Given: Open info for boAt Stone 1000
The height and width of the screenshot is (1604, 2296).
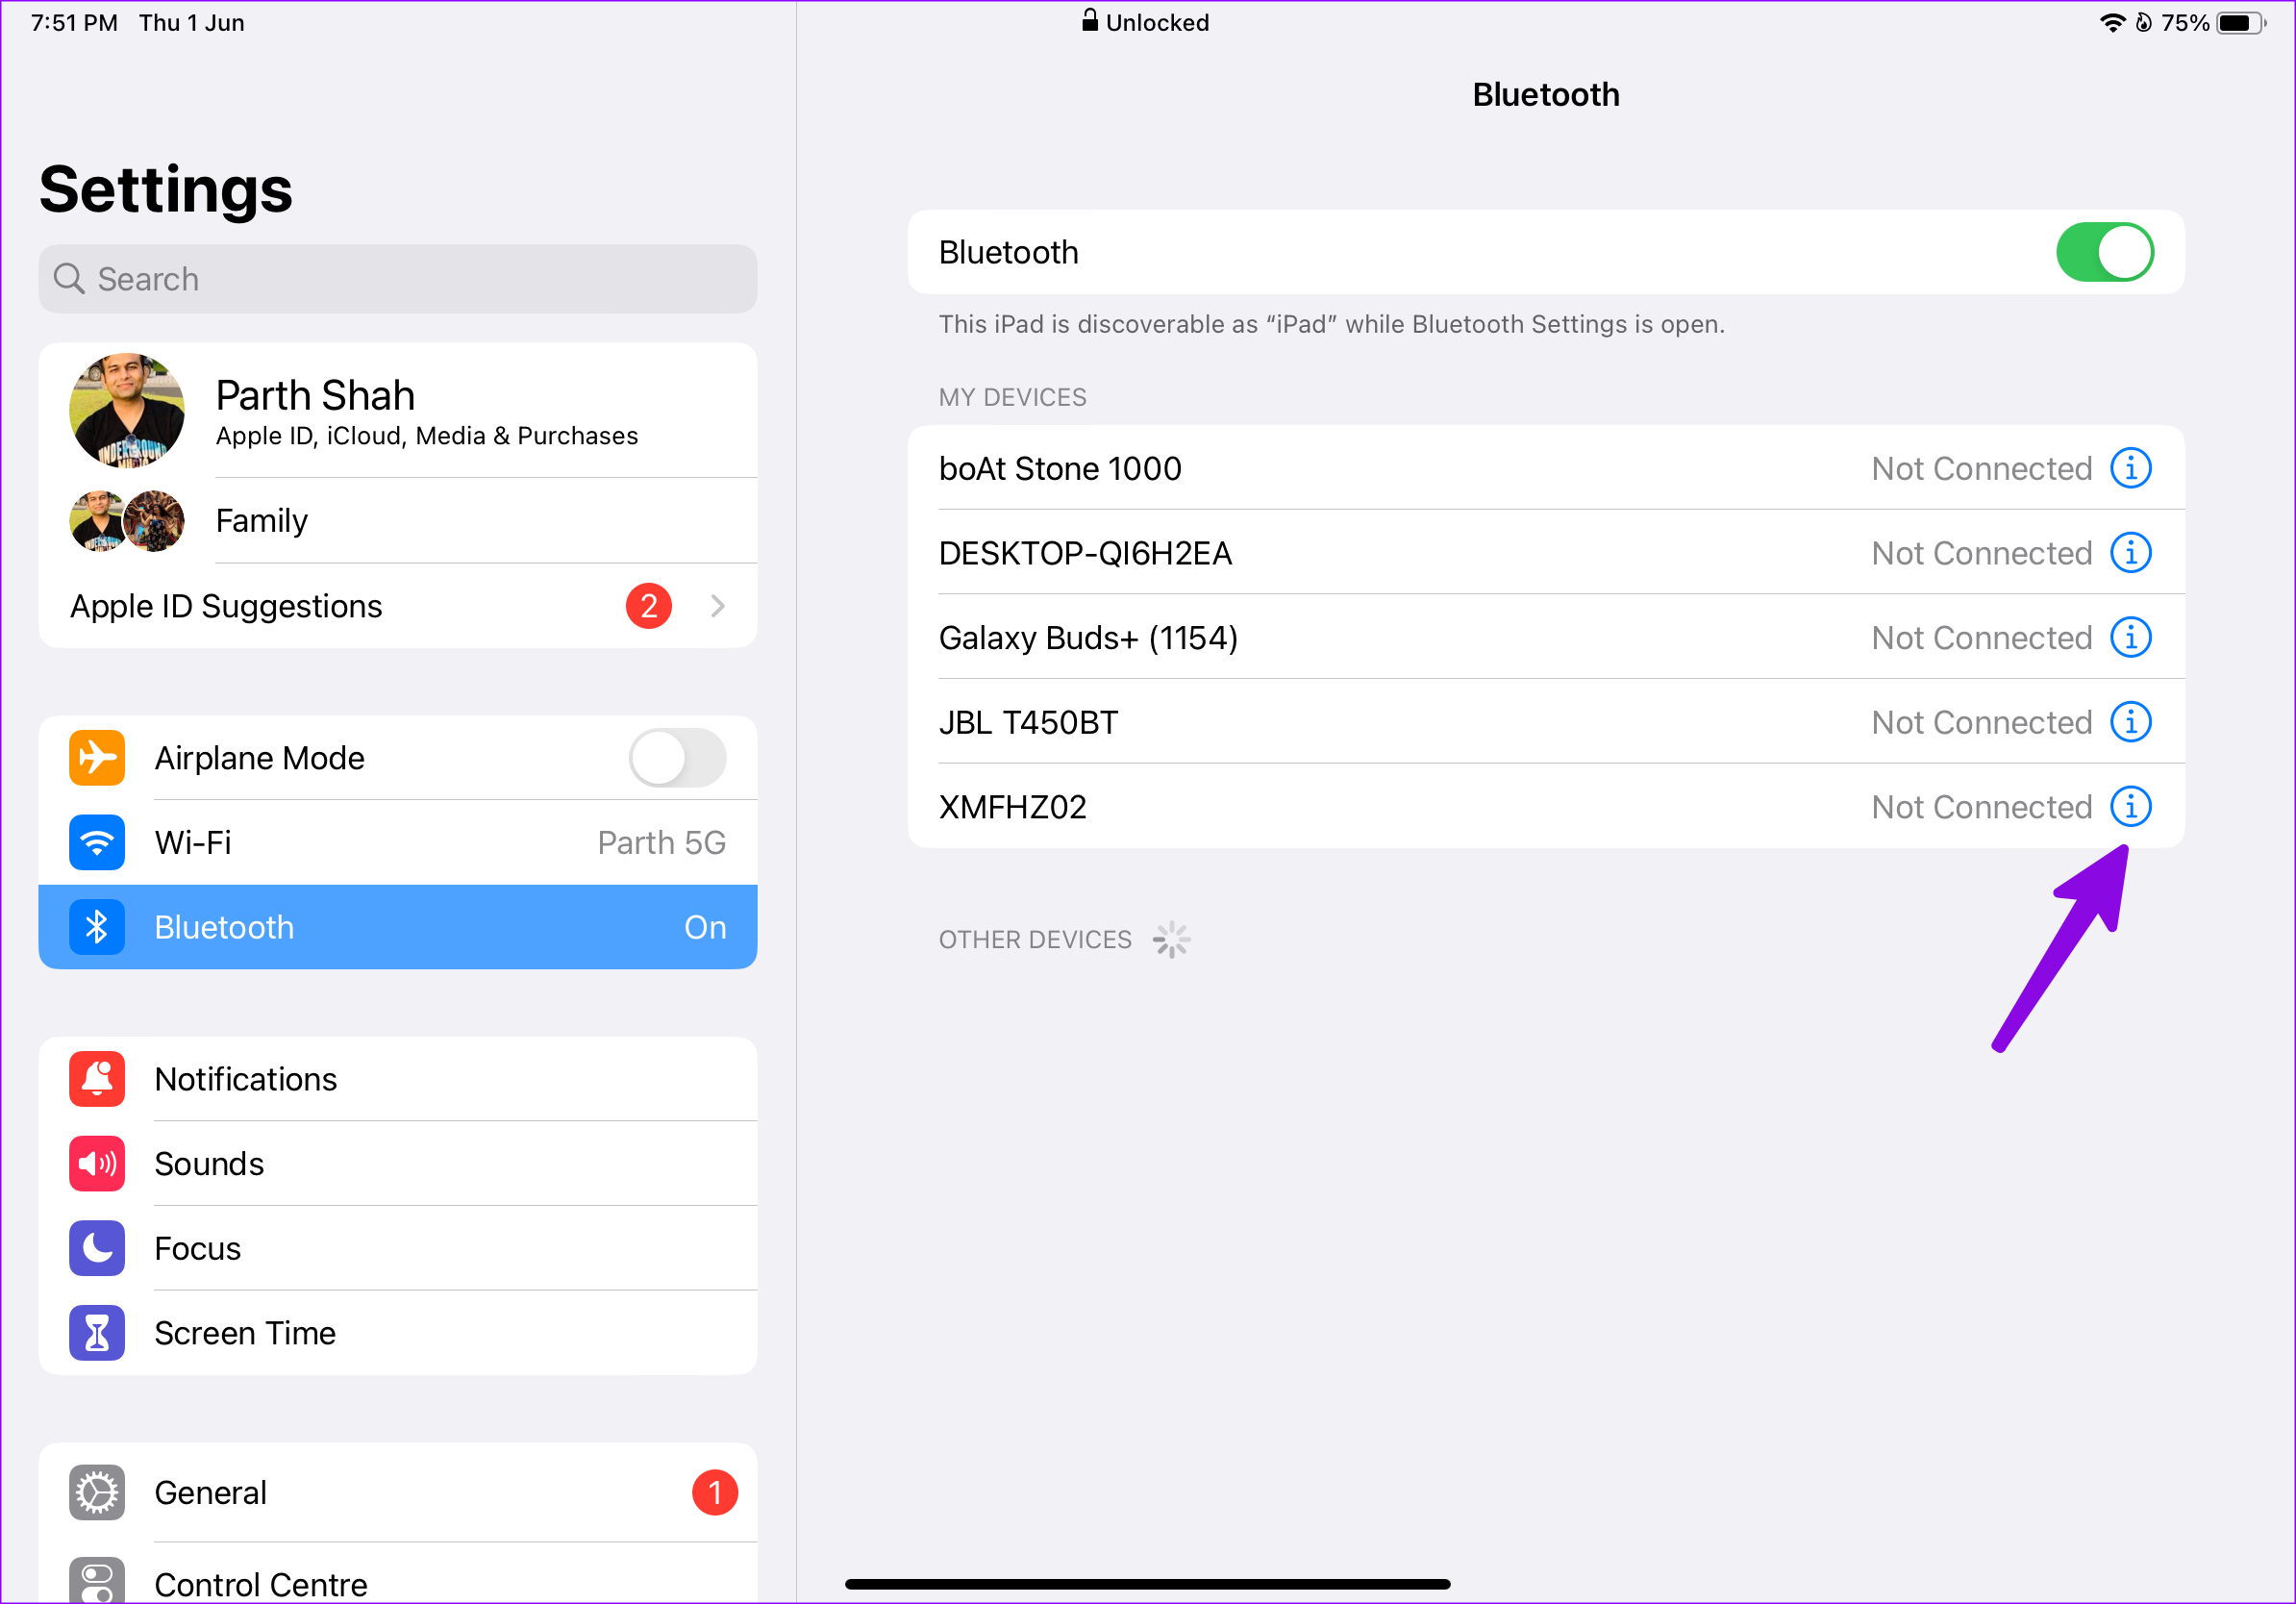Looking at the screenshot, I should (x=2130, y=468).
